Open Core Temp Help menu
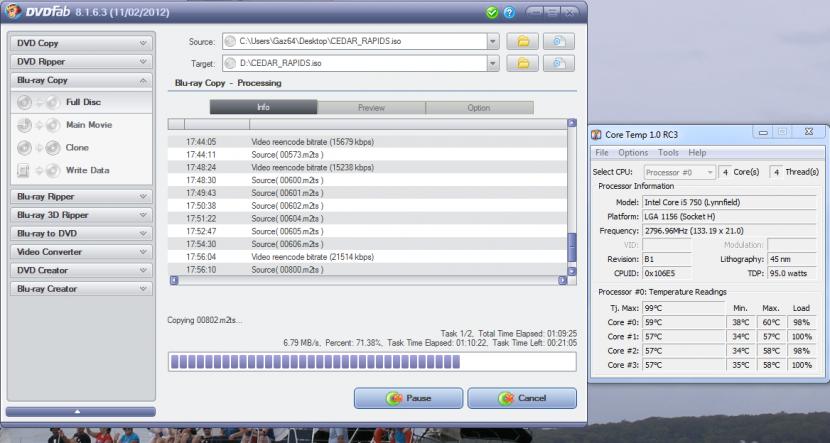 pyautogui.click(x=697, y=152)
